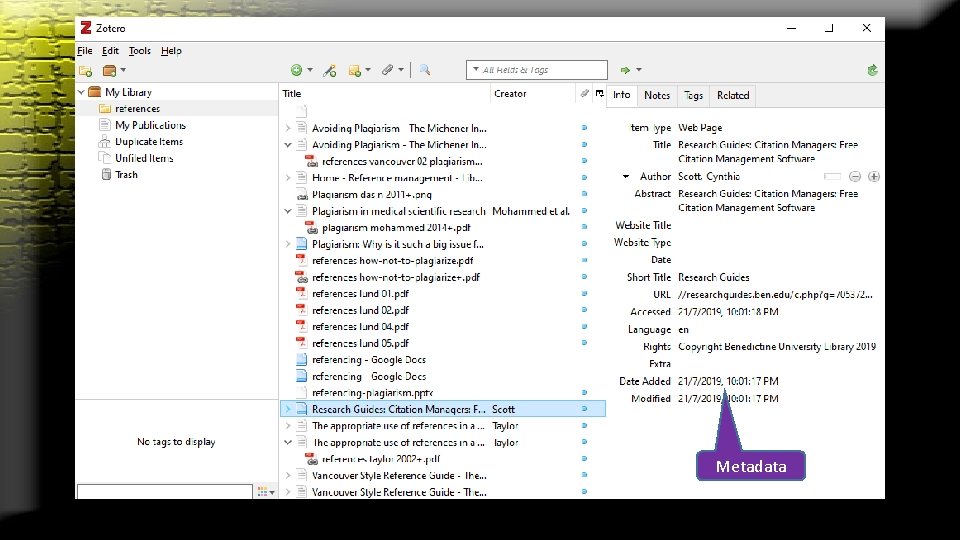
Task: Expand Plagiarism: Why is it such a big issue
Action: [x=288, y=244]
